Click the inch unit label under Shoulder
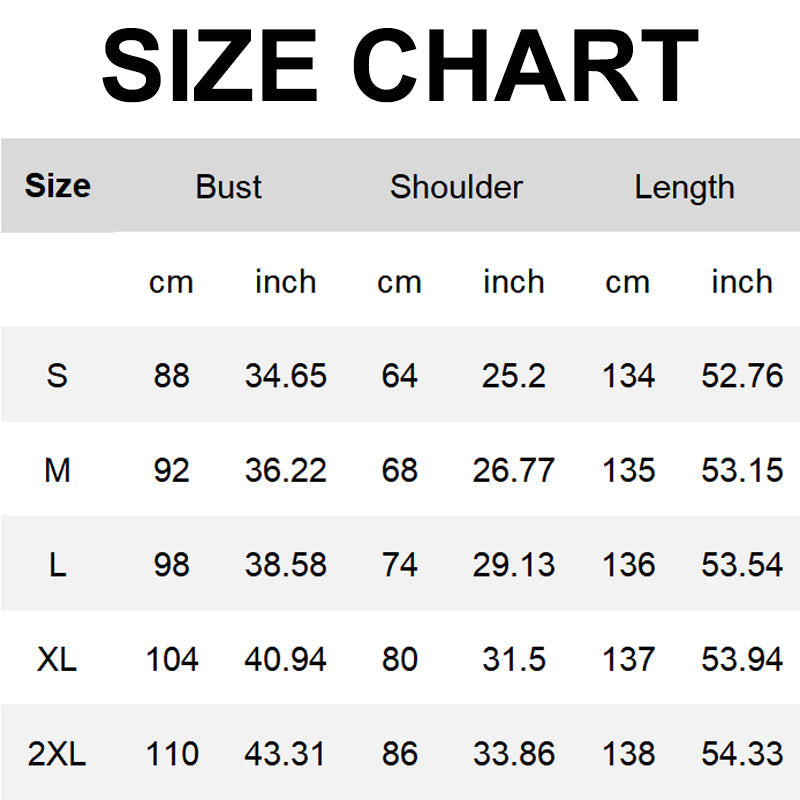 [513, 282]
